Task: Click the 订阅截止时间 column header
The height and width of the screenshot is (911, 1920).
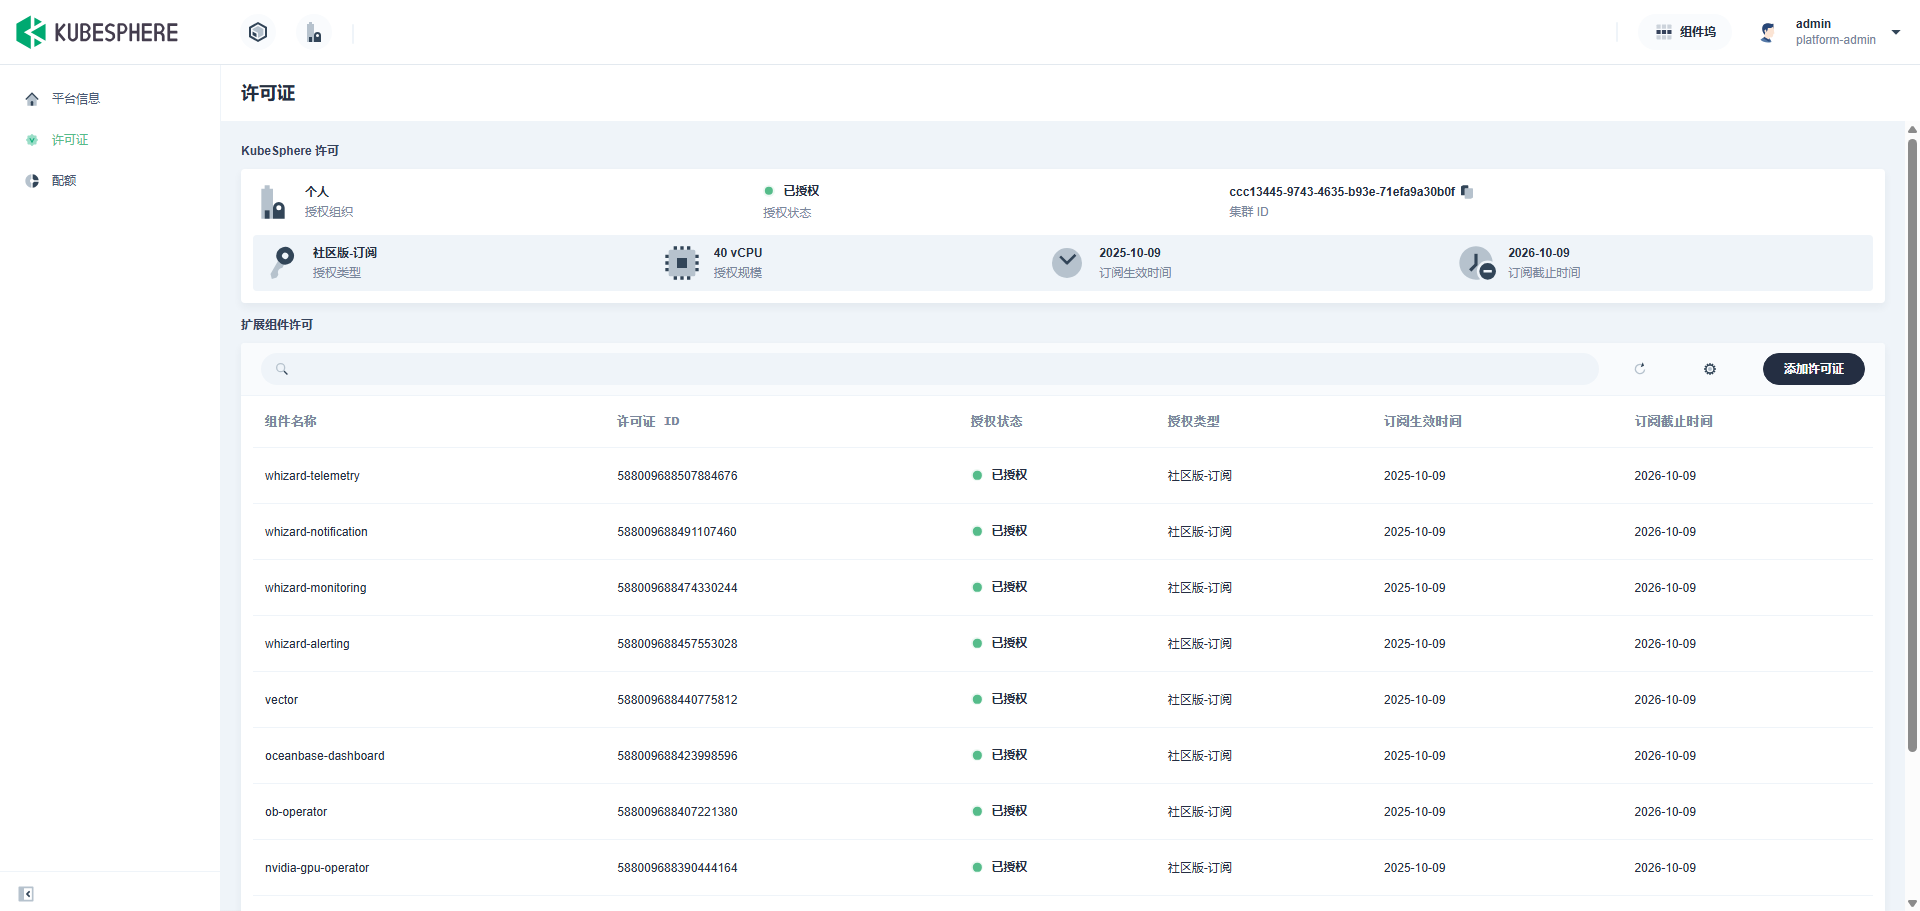Action: 1673,421
